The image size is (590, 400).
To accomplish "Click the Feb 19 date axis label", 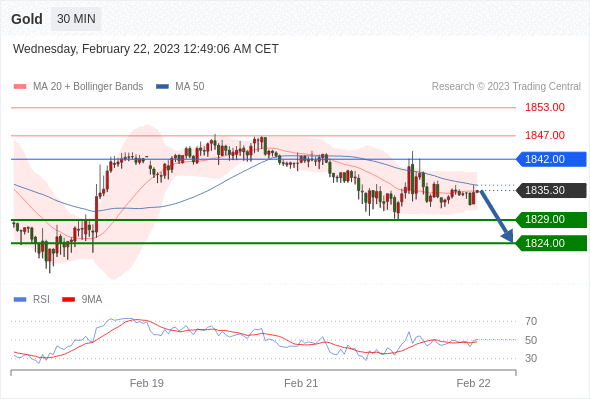I will [x=147, y=383].
